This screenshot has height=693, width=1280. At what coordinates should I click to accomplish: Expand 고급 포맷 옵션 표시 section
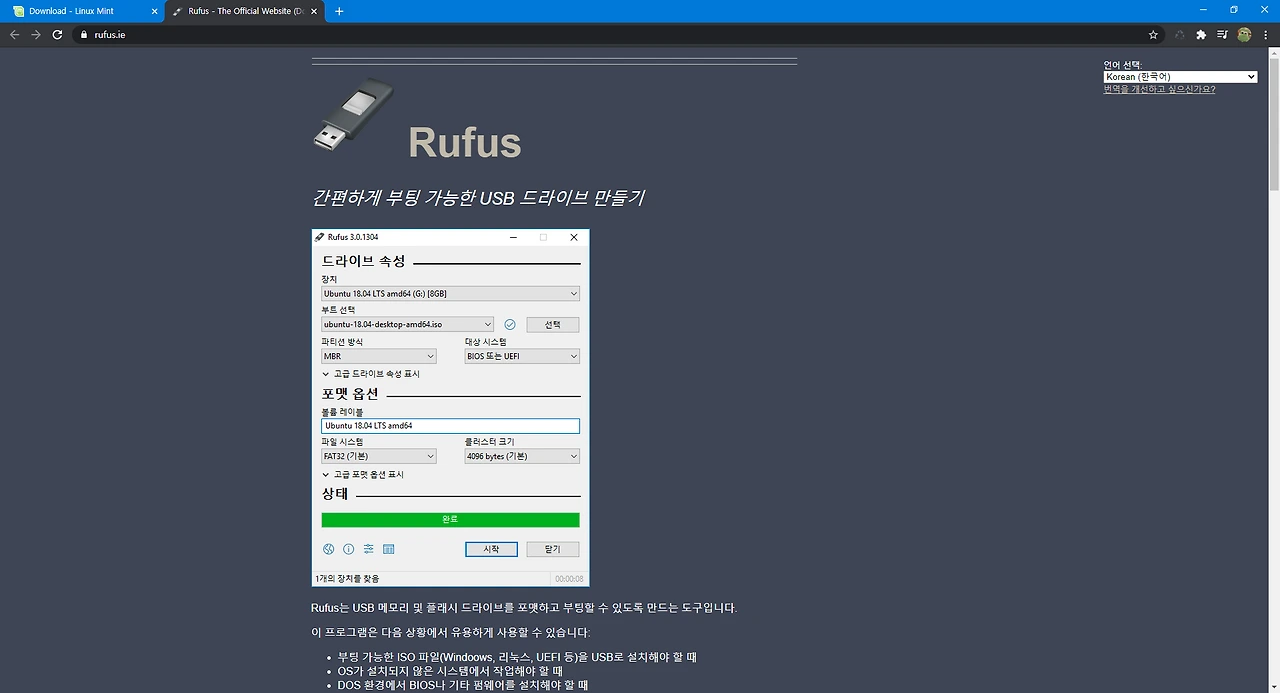363,475
